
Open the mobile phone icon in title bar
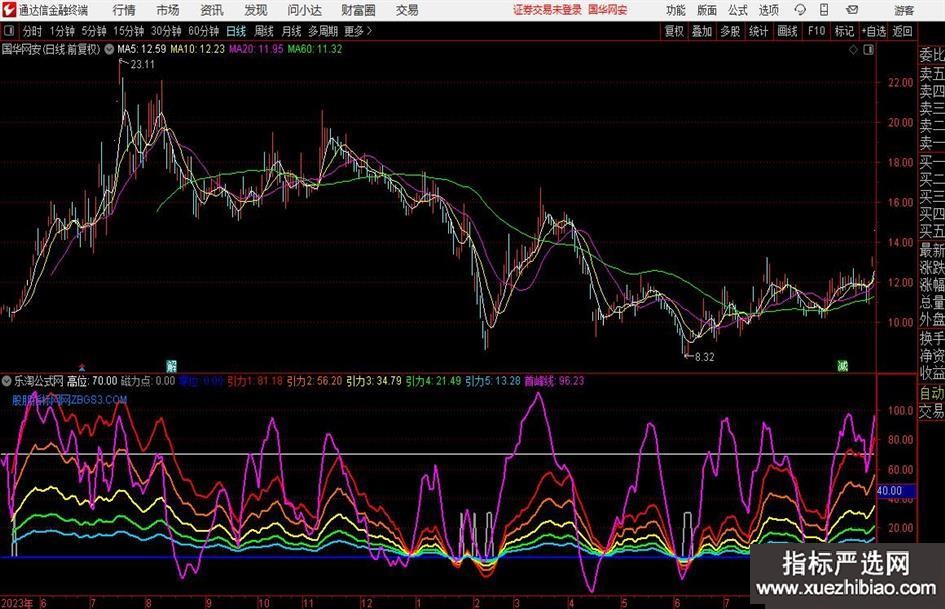[824, 10]
